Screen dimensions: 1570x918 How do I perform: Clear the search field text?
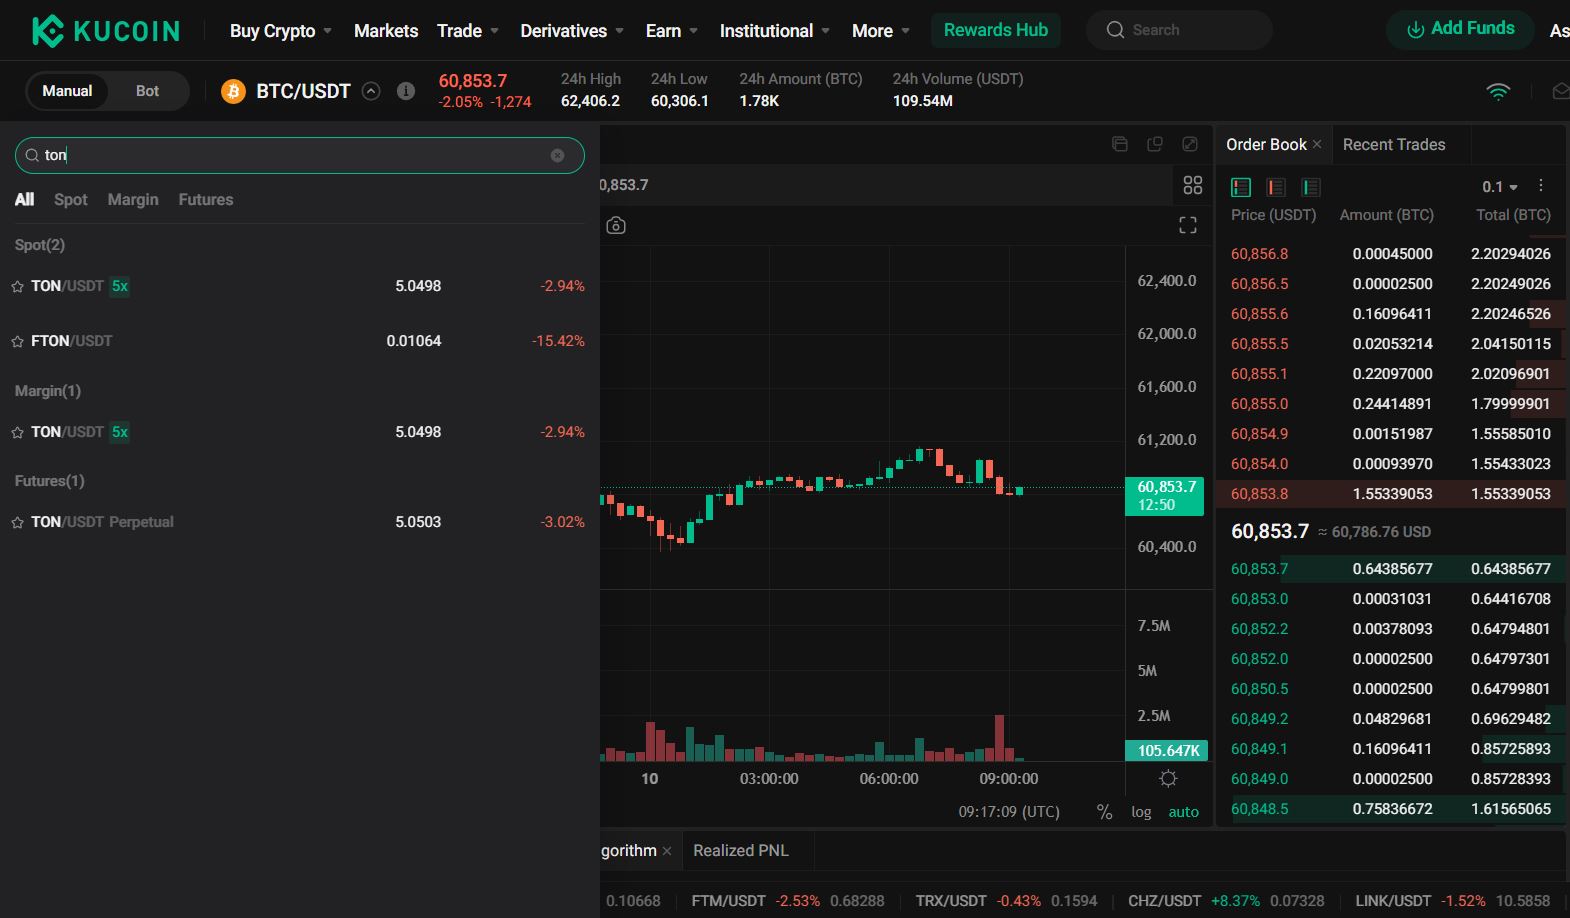pyautogui.click(x=558, y=155)
